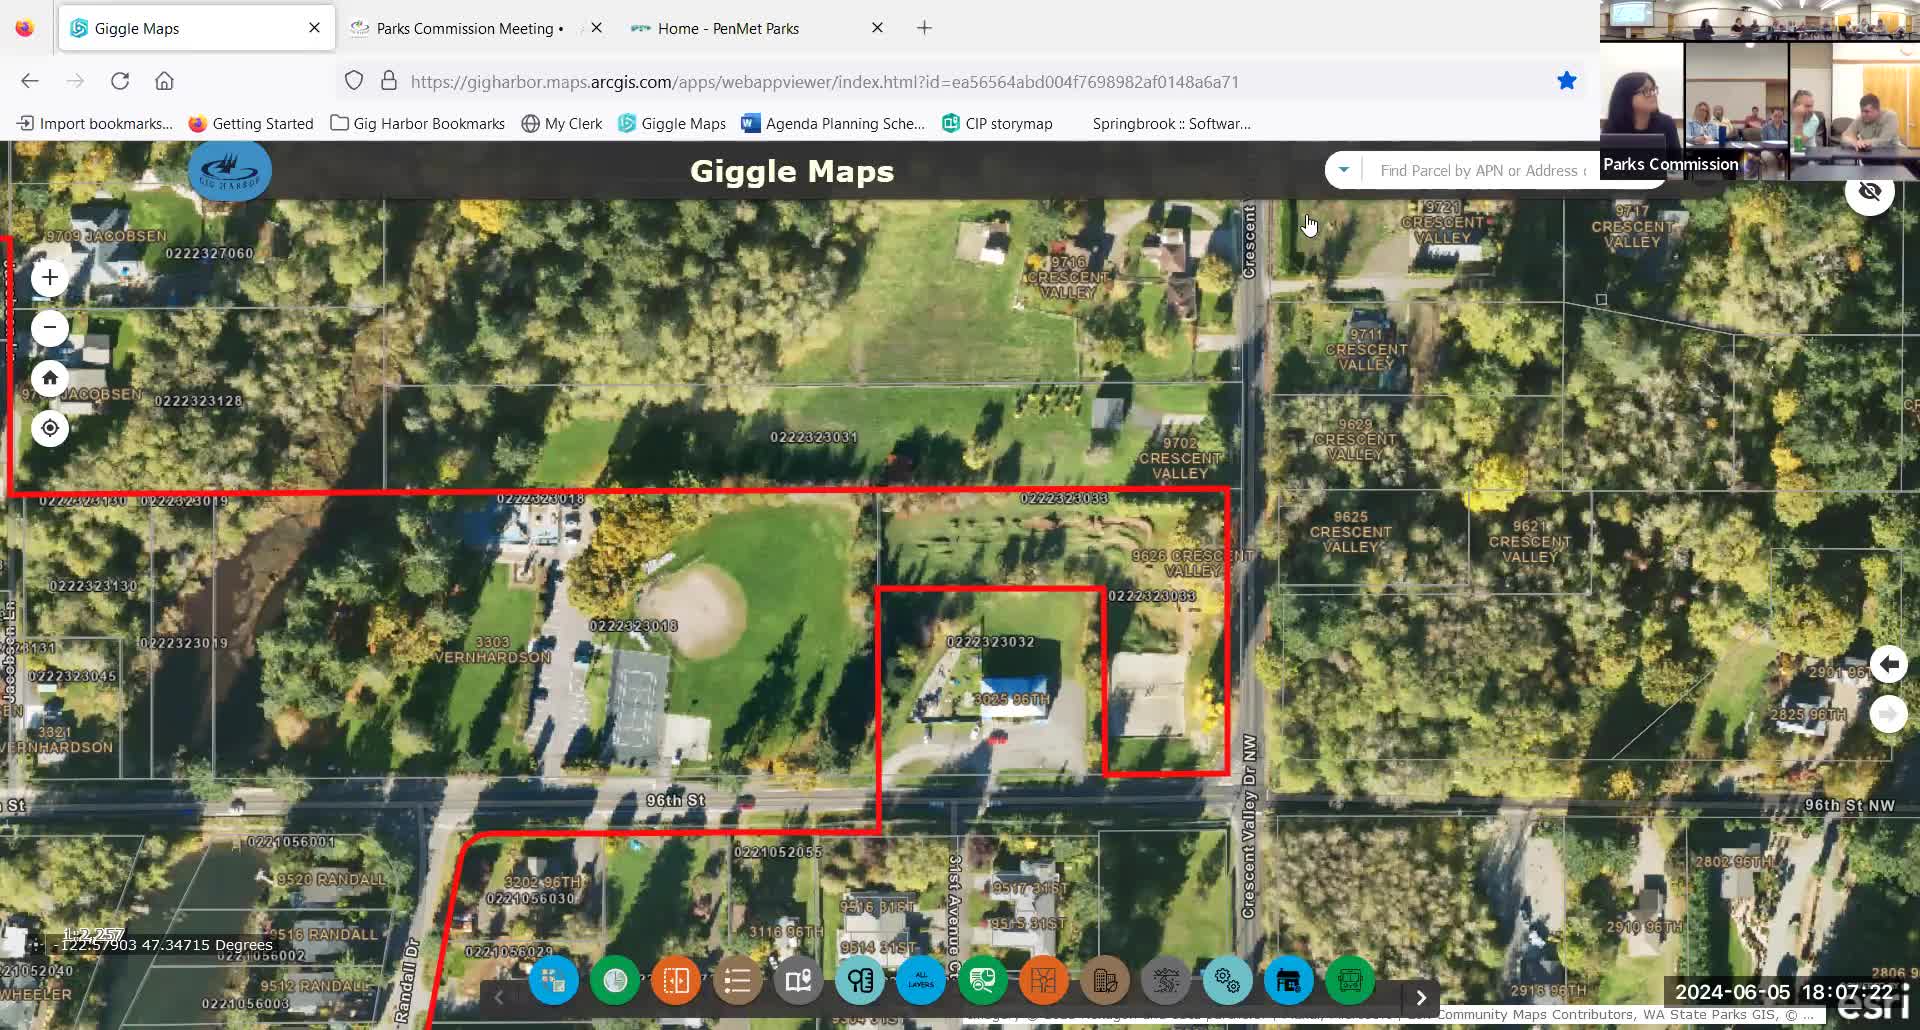Open the green pie chart widget

point(615,981)
